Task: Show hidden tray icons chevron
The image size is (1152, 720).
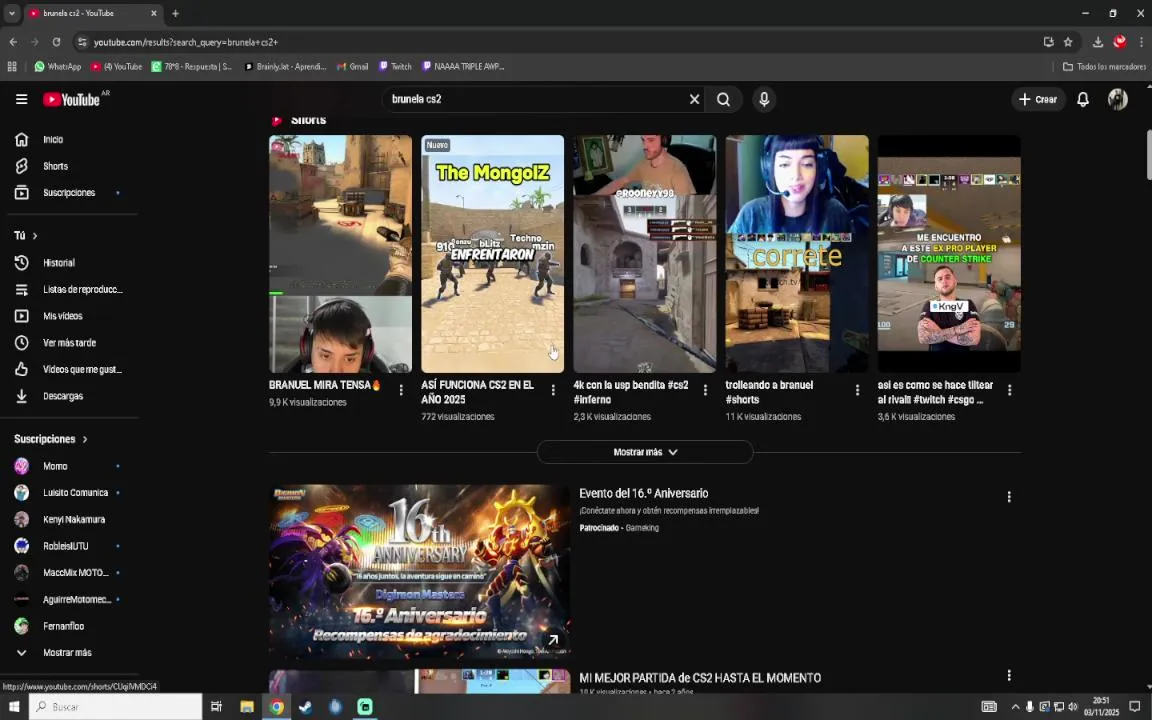Action: 1015,707
